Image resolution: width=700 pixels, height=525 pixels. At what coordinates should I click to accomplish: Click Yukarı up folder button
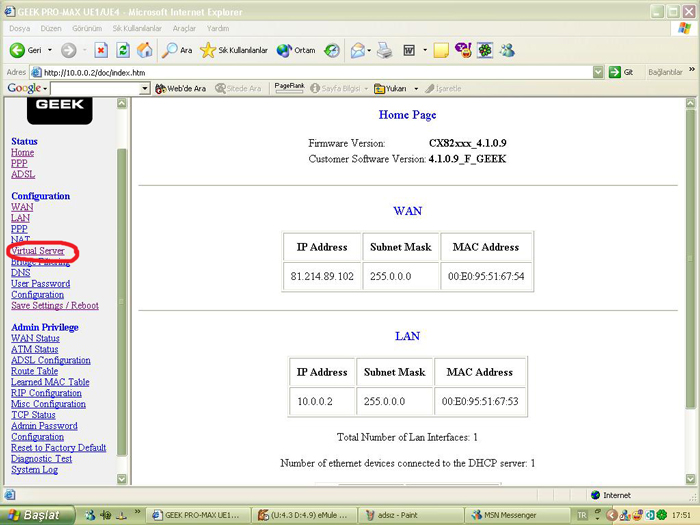click(391, 88)
